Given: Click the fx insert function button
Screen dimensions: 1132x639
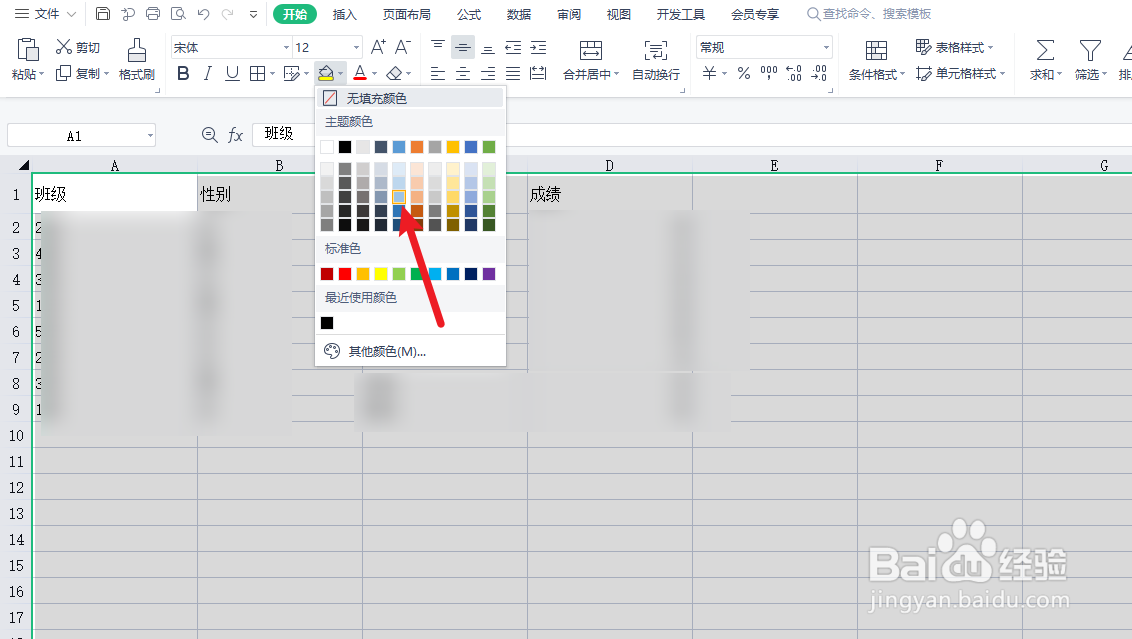Looking at the screenshot, I should click(235, 135).
